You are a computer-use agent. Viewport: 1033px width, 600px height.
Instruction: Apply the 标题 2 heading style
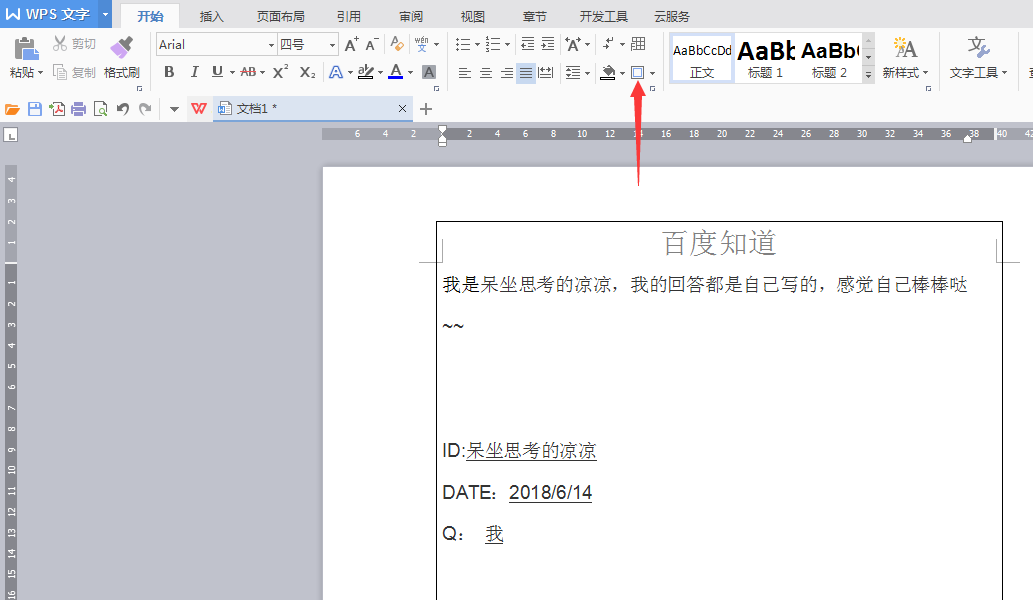tap(829, 58)
